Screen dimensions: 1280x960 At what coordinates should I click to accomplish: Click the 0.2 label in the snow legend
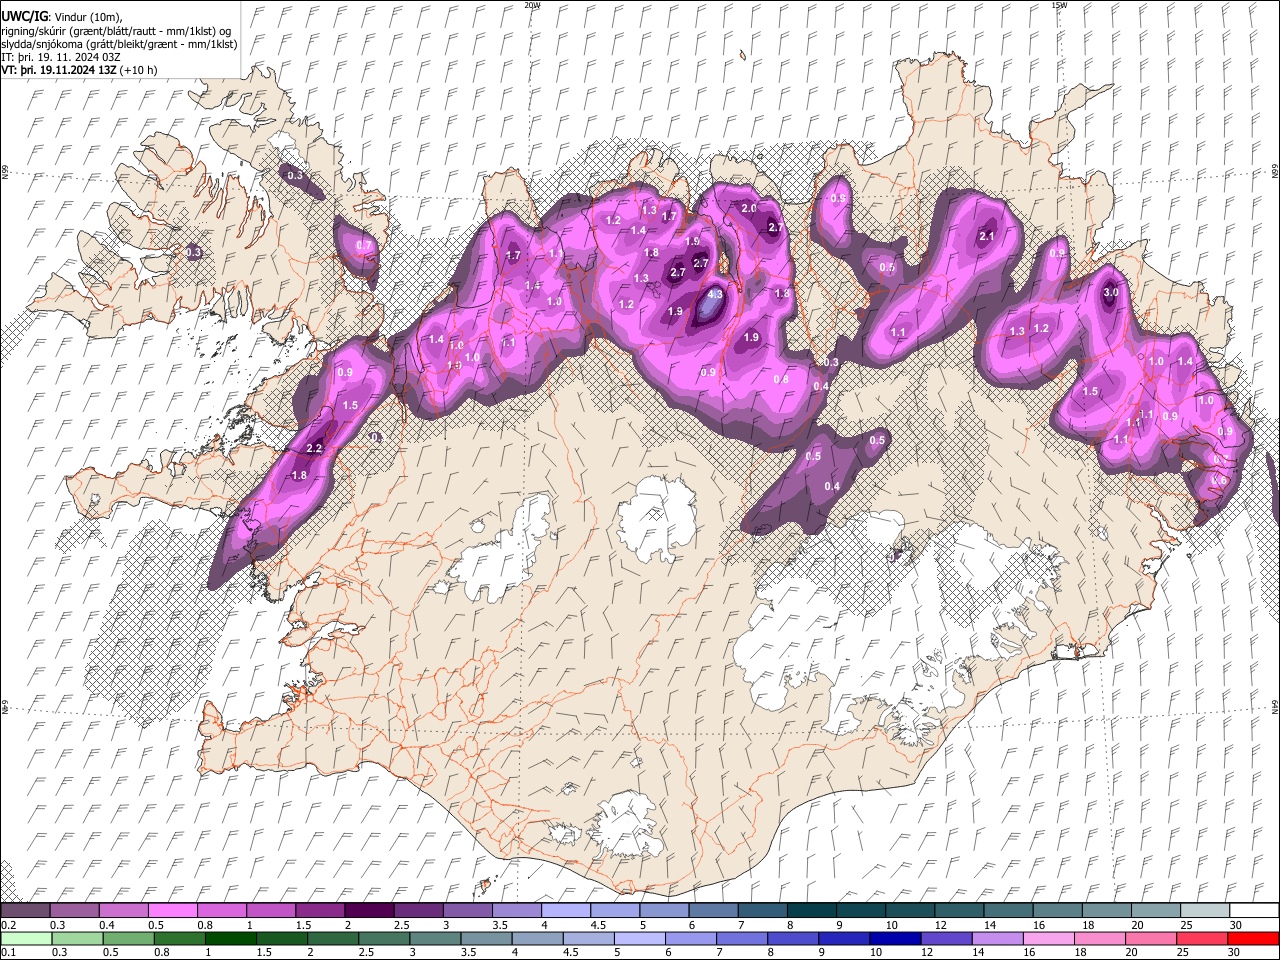[x=7, y=925]
